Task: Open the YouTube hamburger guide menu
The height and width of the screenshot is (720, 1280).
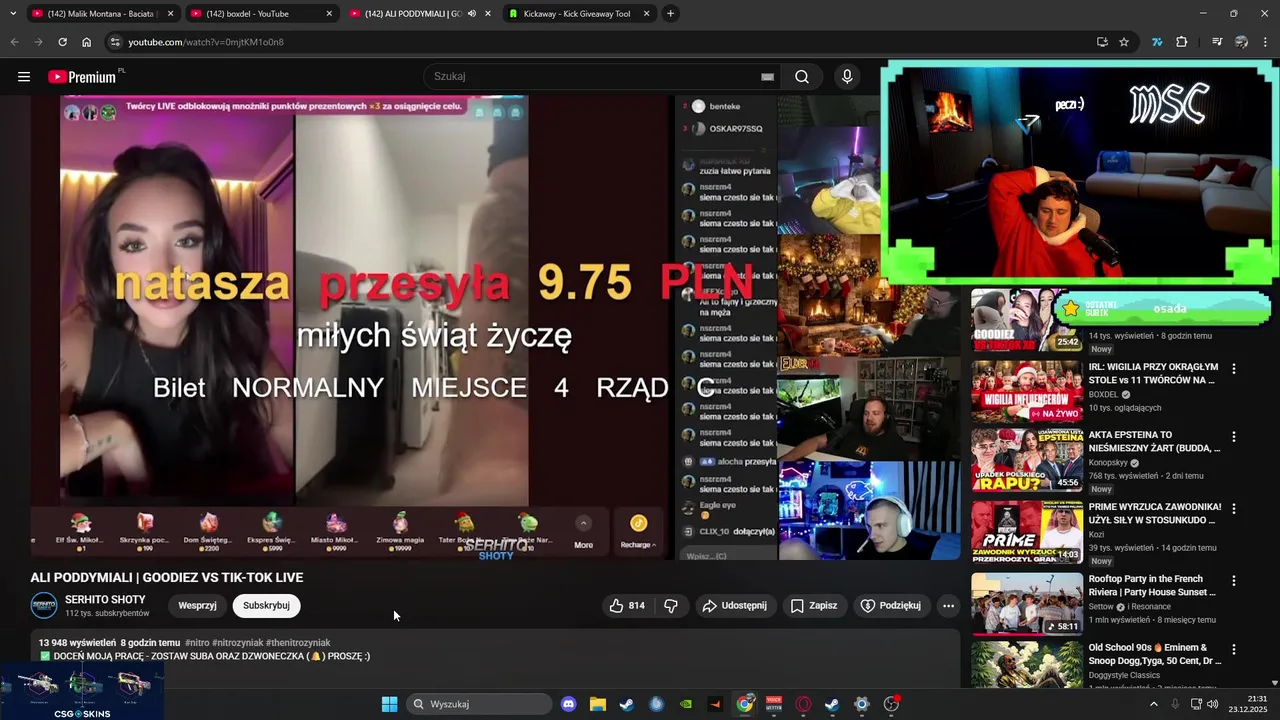Action: (24, 77)
